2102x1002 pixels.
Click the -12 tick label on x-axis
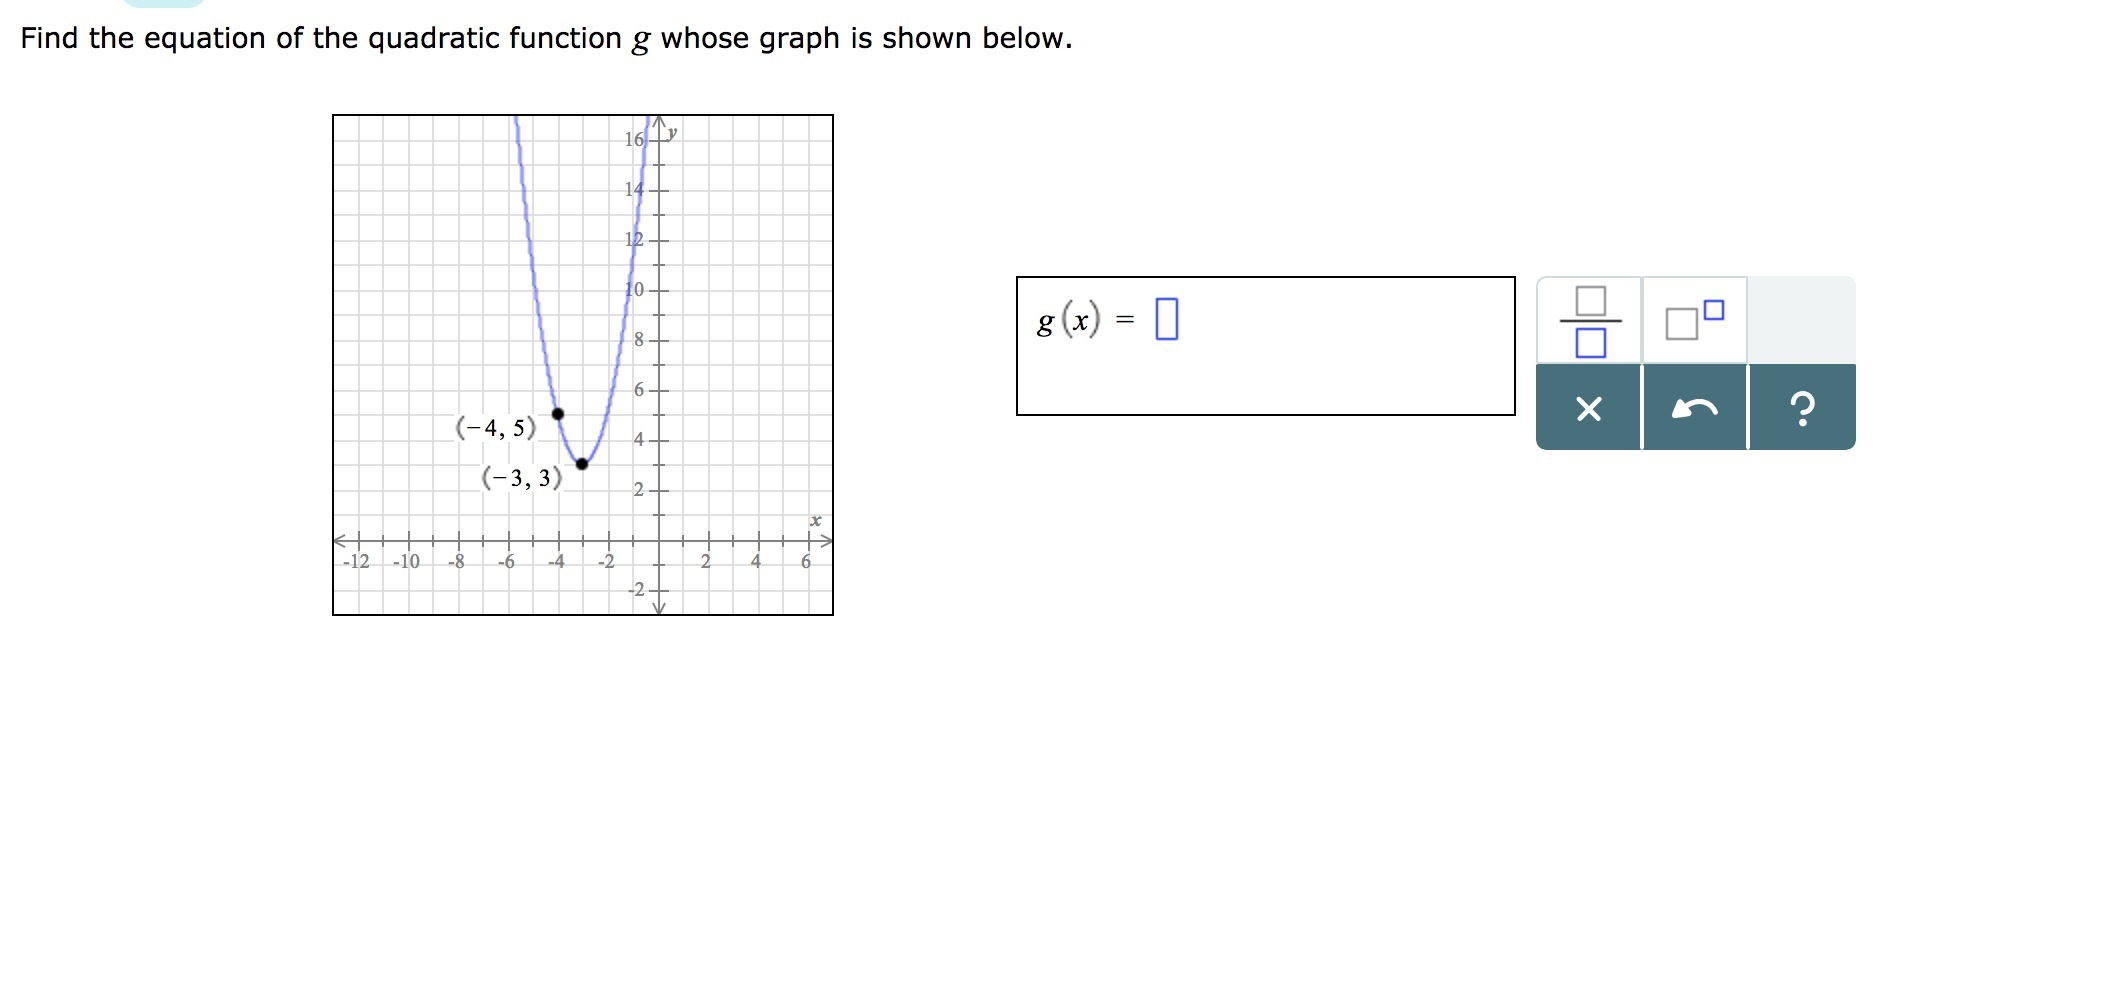pos(356,562)
